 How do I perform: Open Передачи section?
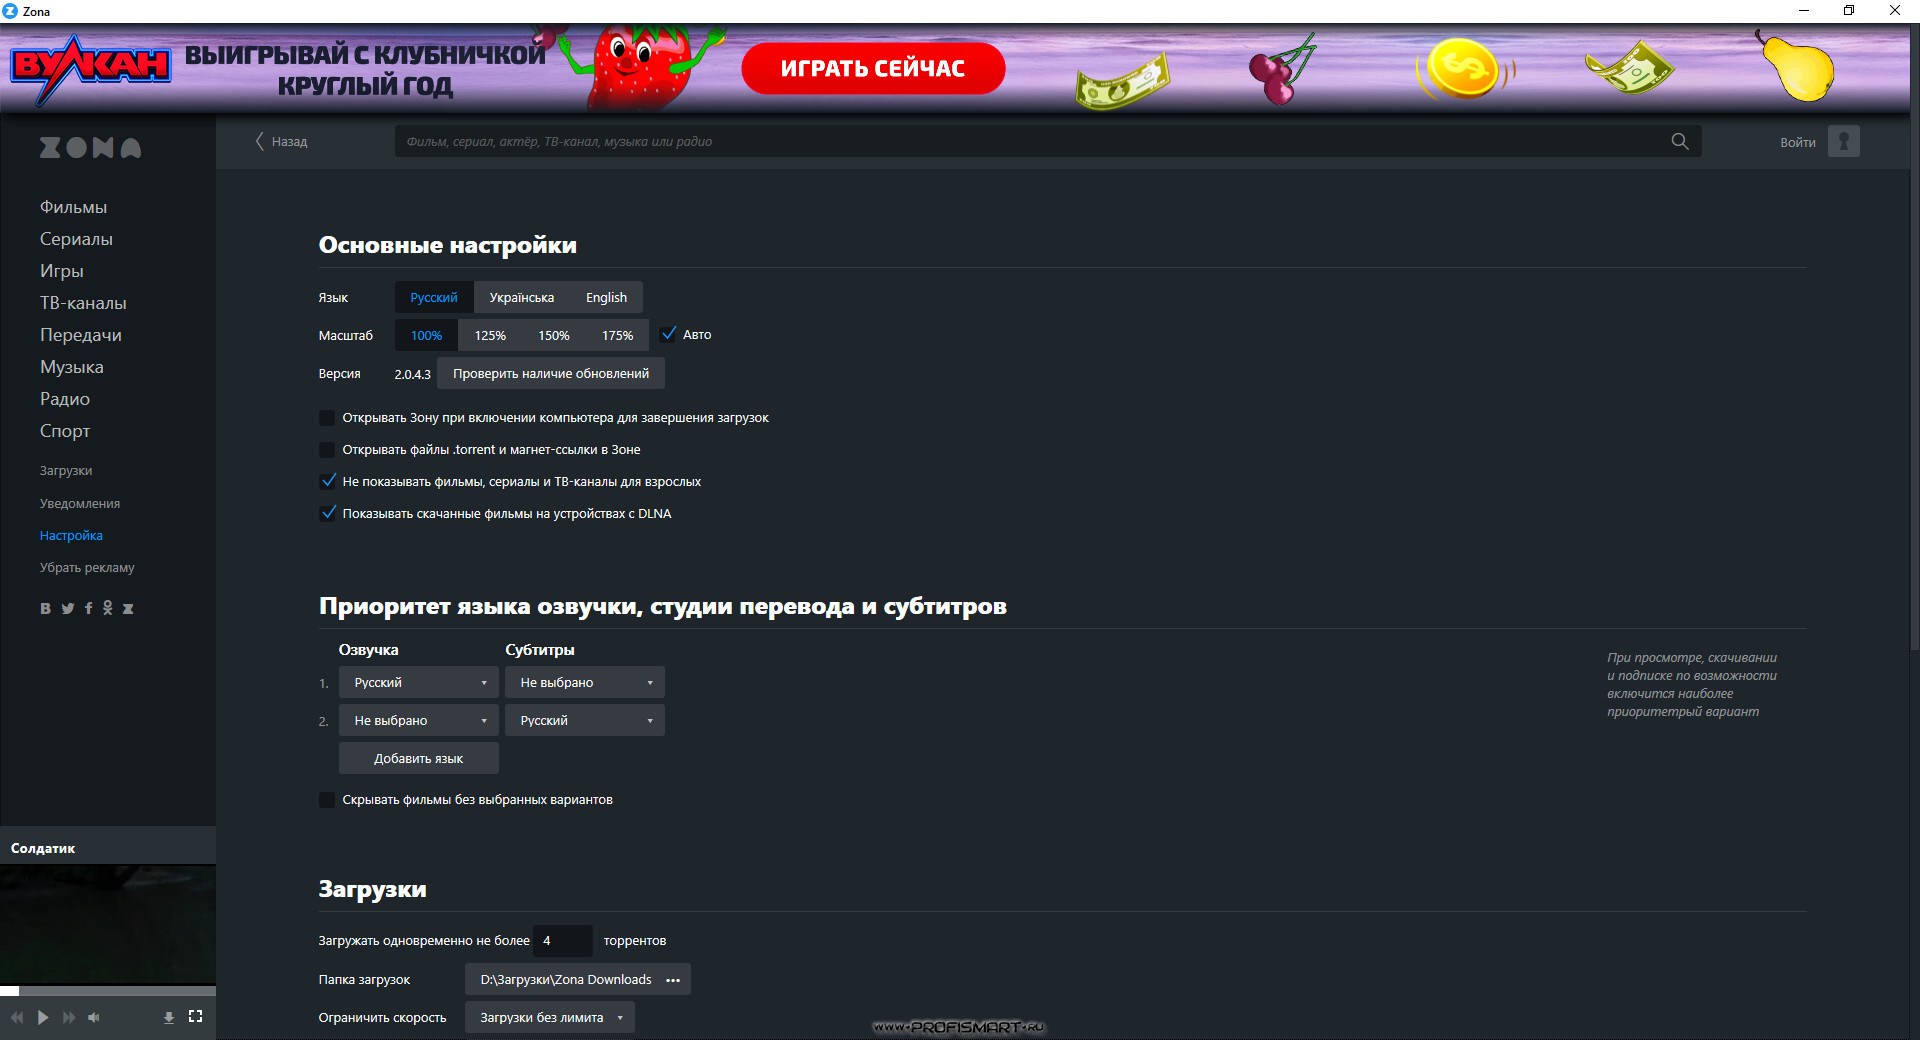(80, 335)
